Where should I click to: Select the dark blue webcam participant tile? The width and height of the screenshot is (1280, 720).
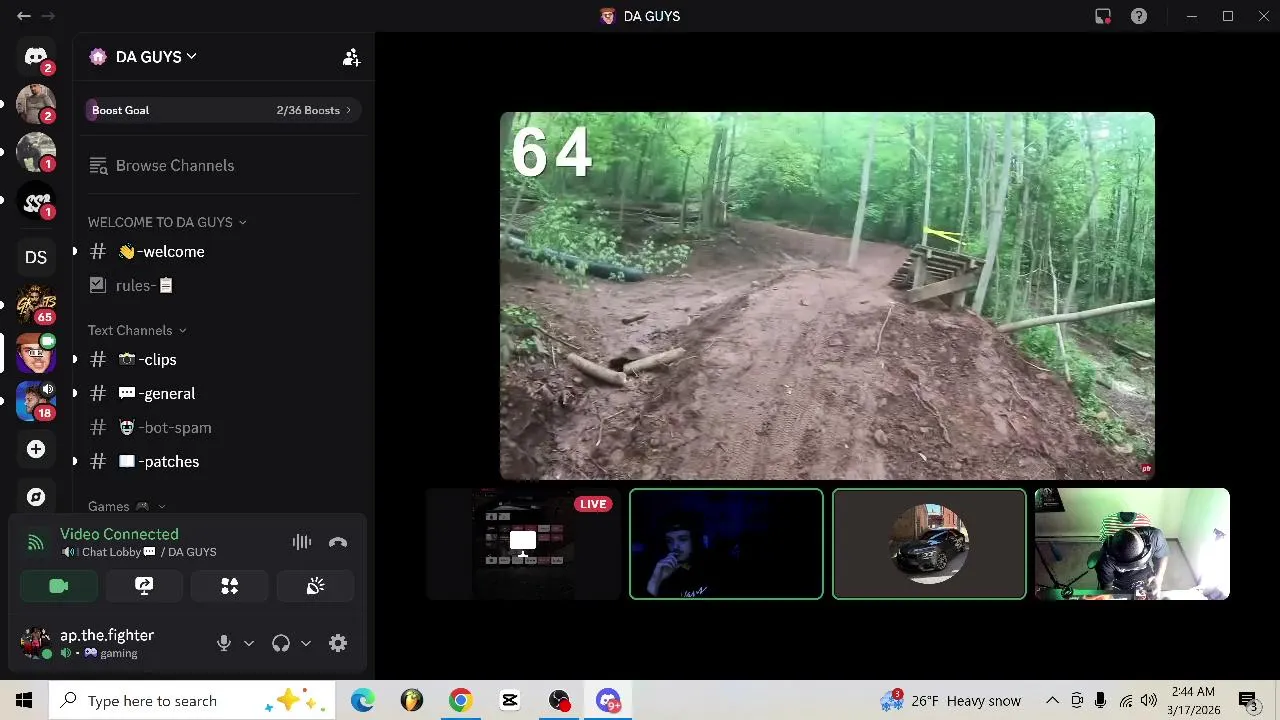tap(726, 544)
